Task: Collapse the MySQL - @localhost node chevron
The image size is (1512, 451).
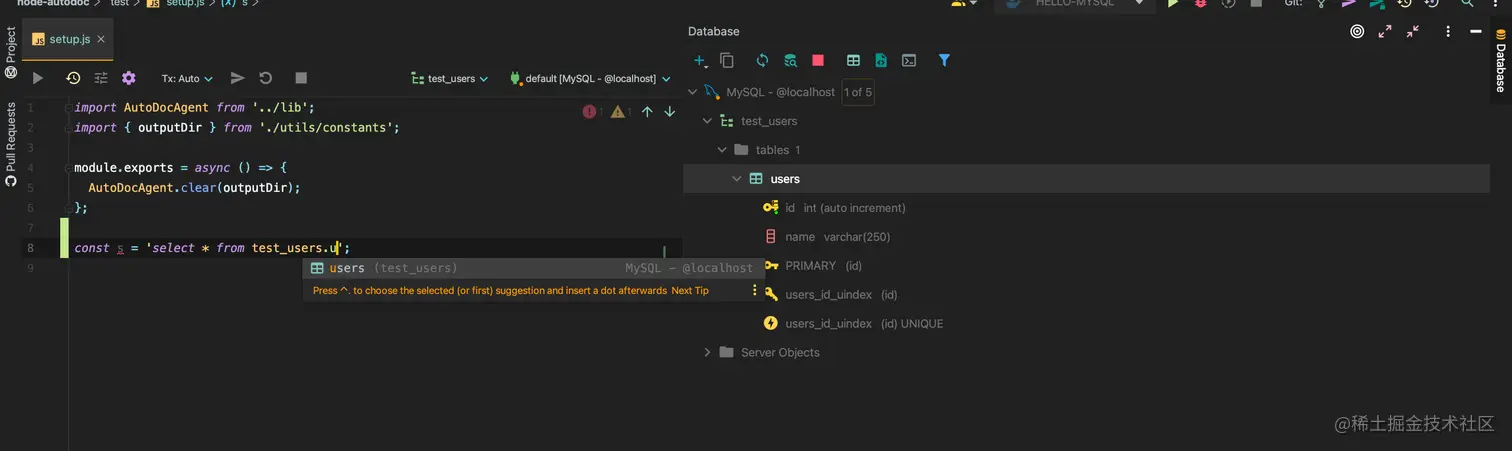Action: (x=693, y=92)
